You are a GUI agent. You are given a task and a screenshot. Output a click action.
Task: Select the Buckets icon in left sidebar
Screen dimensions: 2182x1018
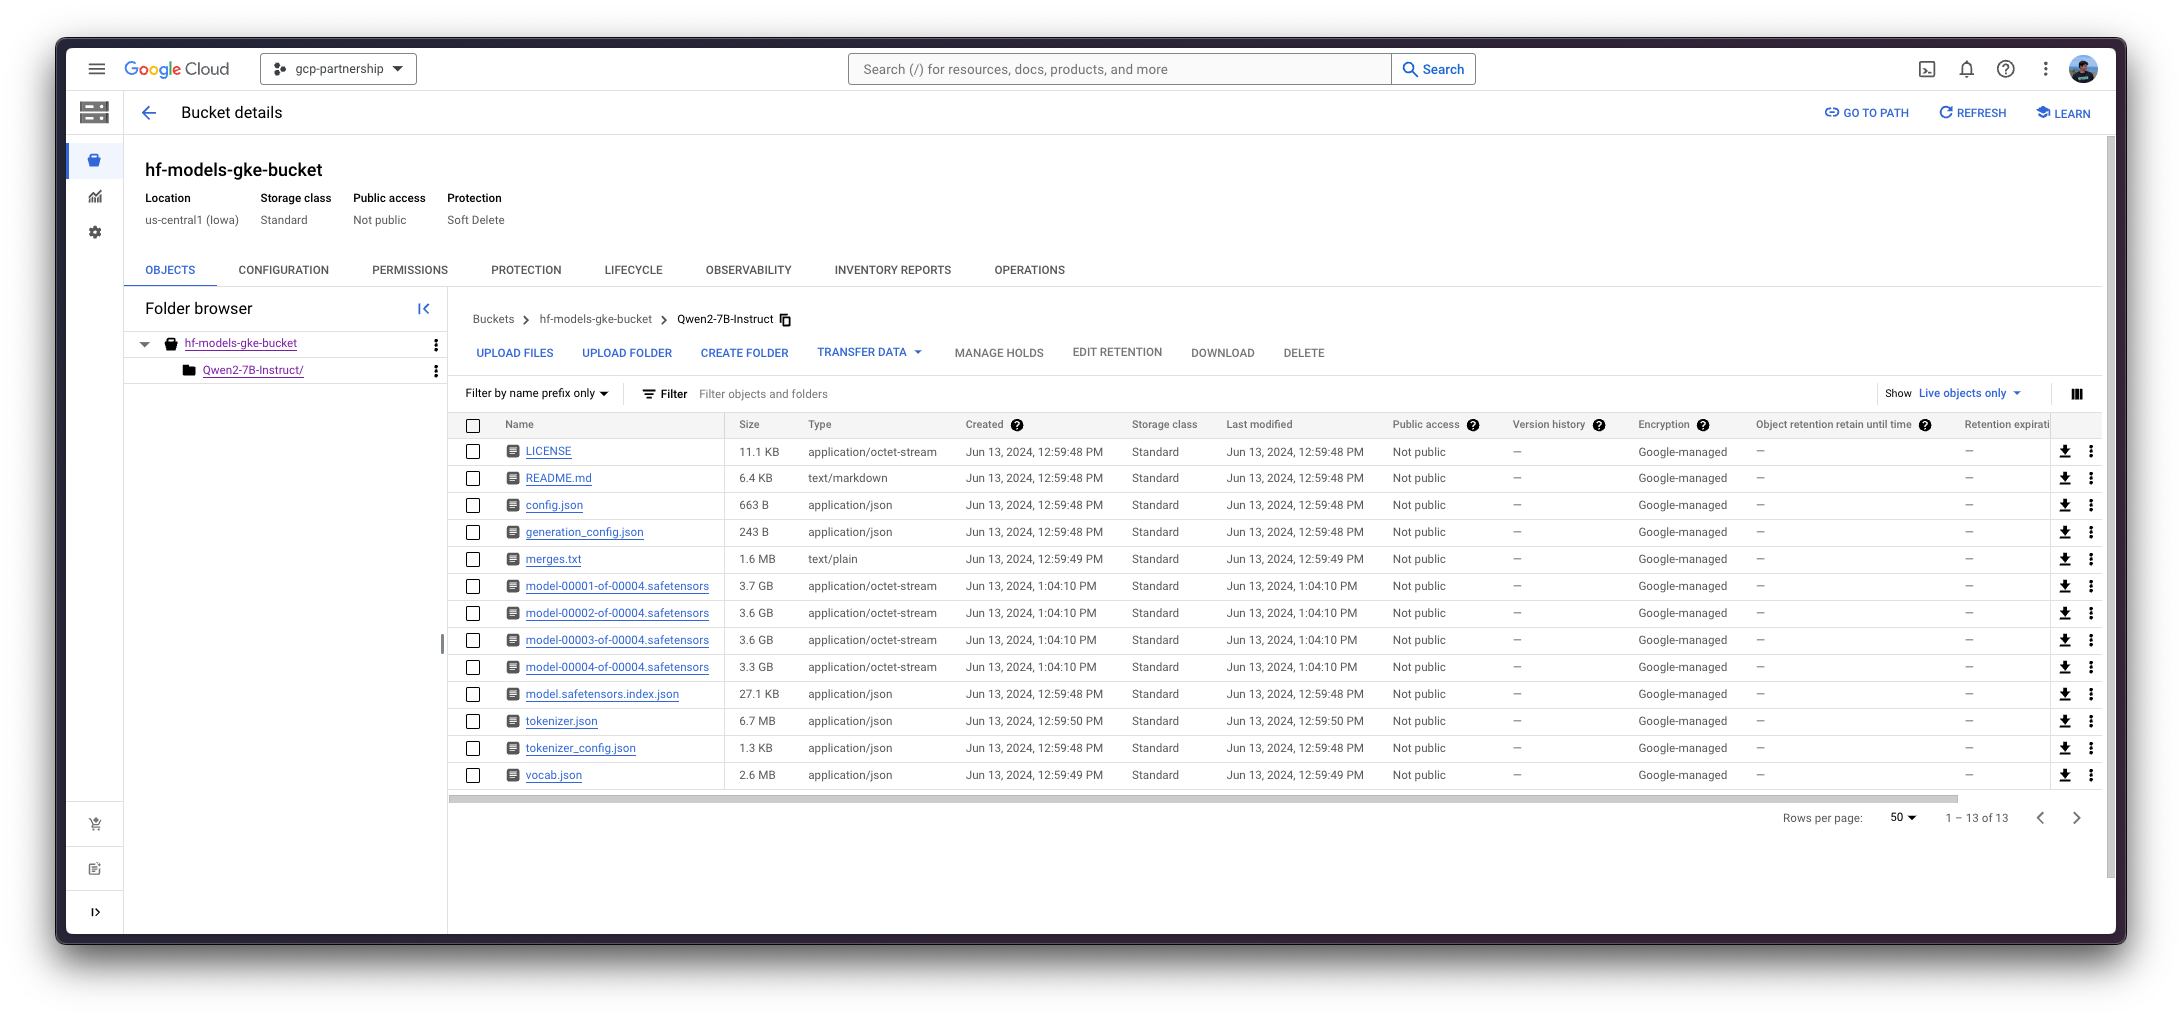95,160
